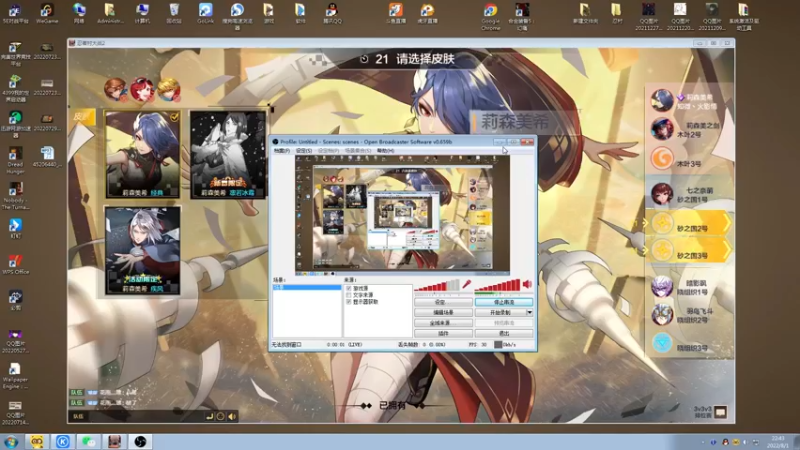Launch 搜狗高速浏览器 browser shortcut

pyautogui.click(x=237, y=16)
